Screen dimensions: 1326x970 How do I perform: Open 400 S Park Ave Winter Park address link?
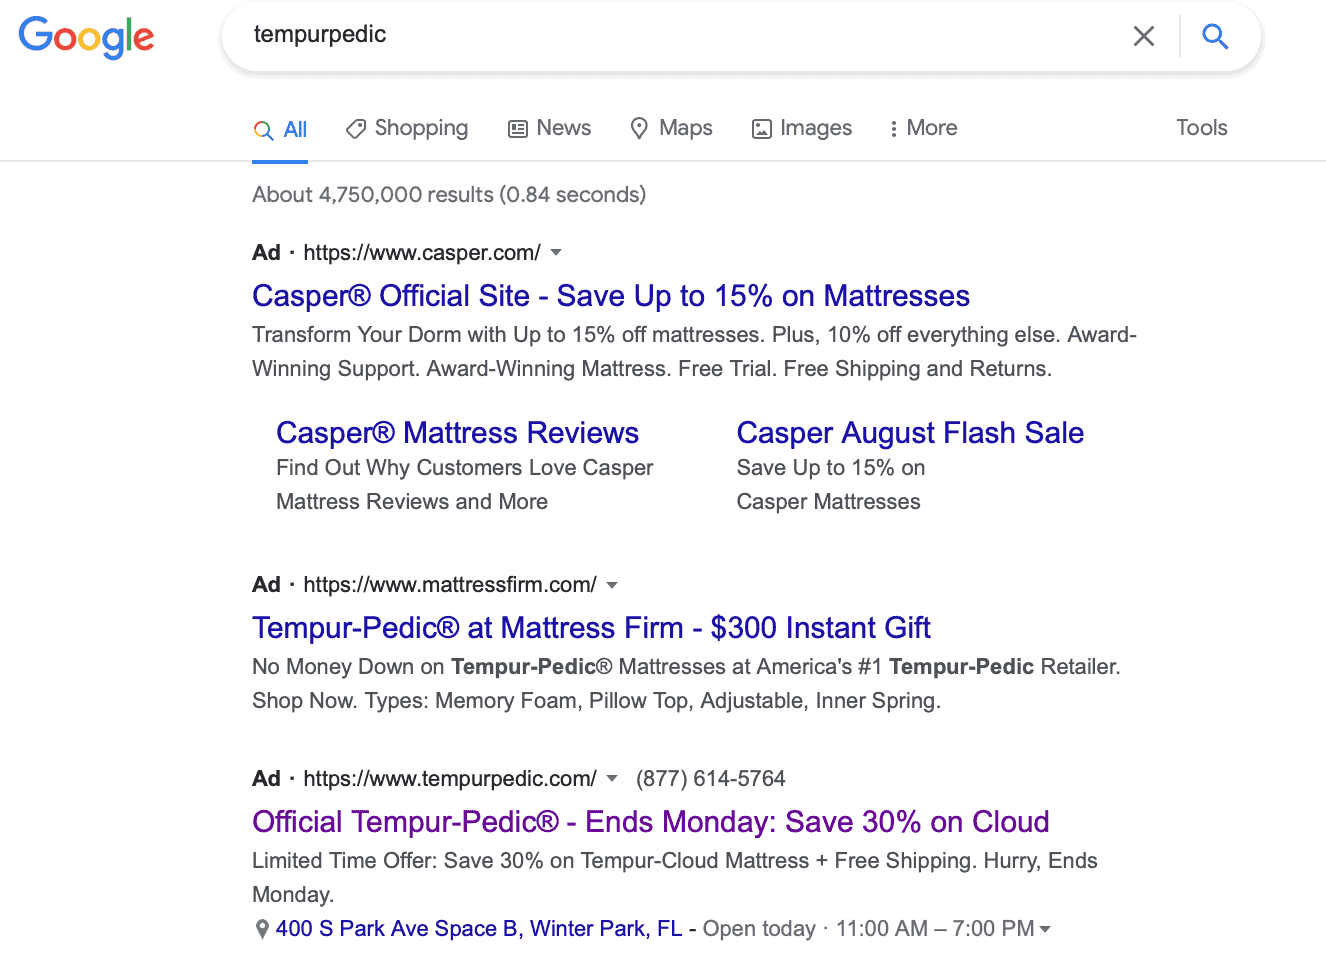coord(479,929)
